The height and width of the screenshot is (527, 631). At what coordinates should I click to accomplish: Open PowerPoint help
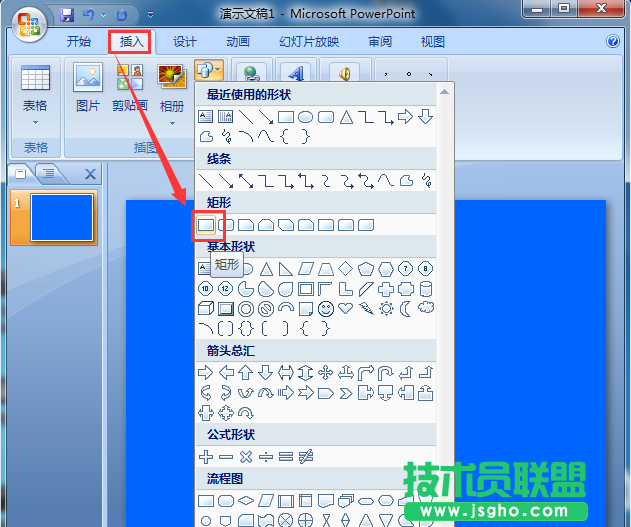point(613,41)
